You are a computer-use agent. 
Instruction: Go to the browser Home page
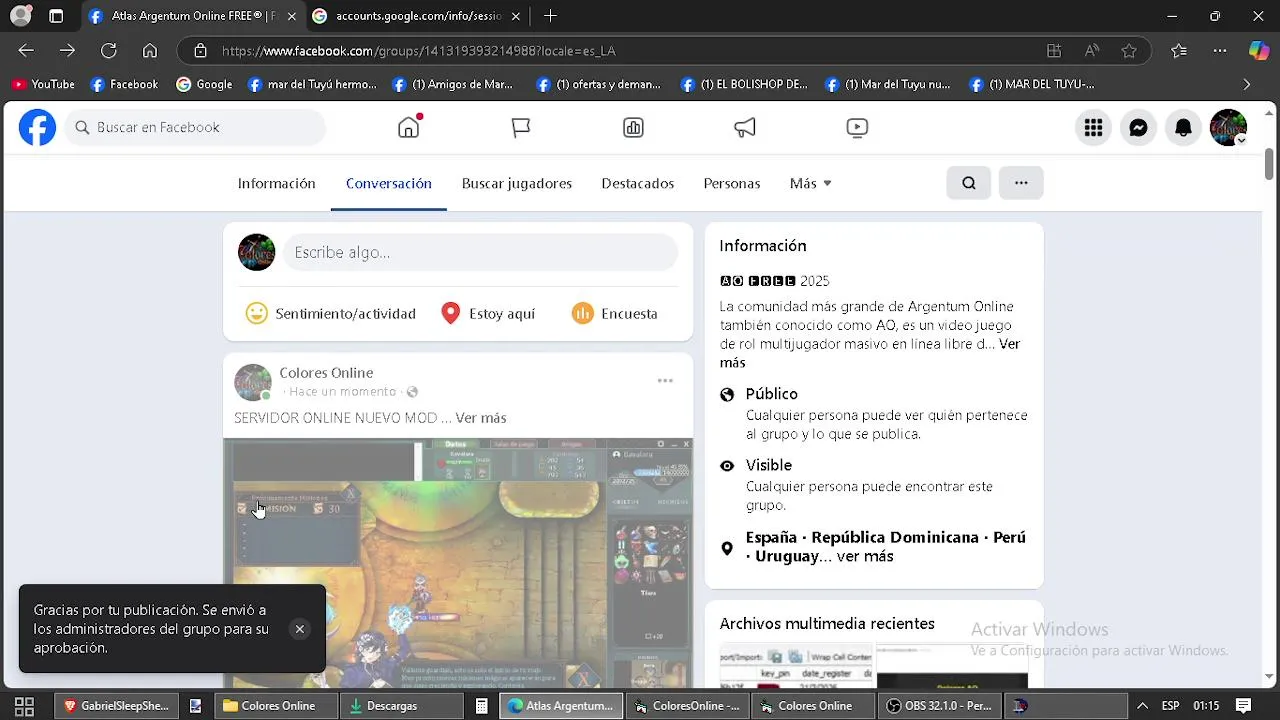[x=149, y=51]
